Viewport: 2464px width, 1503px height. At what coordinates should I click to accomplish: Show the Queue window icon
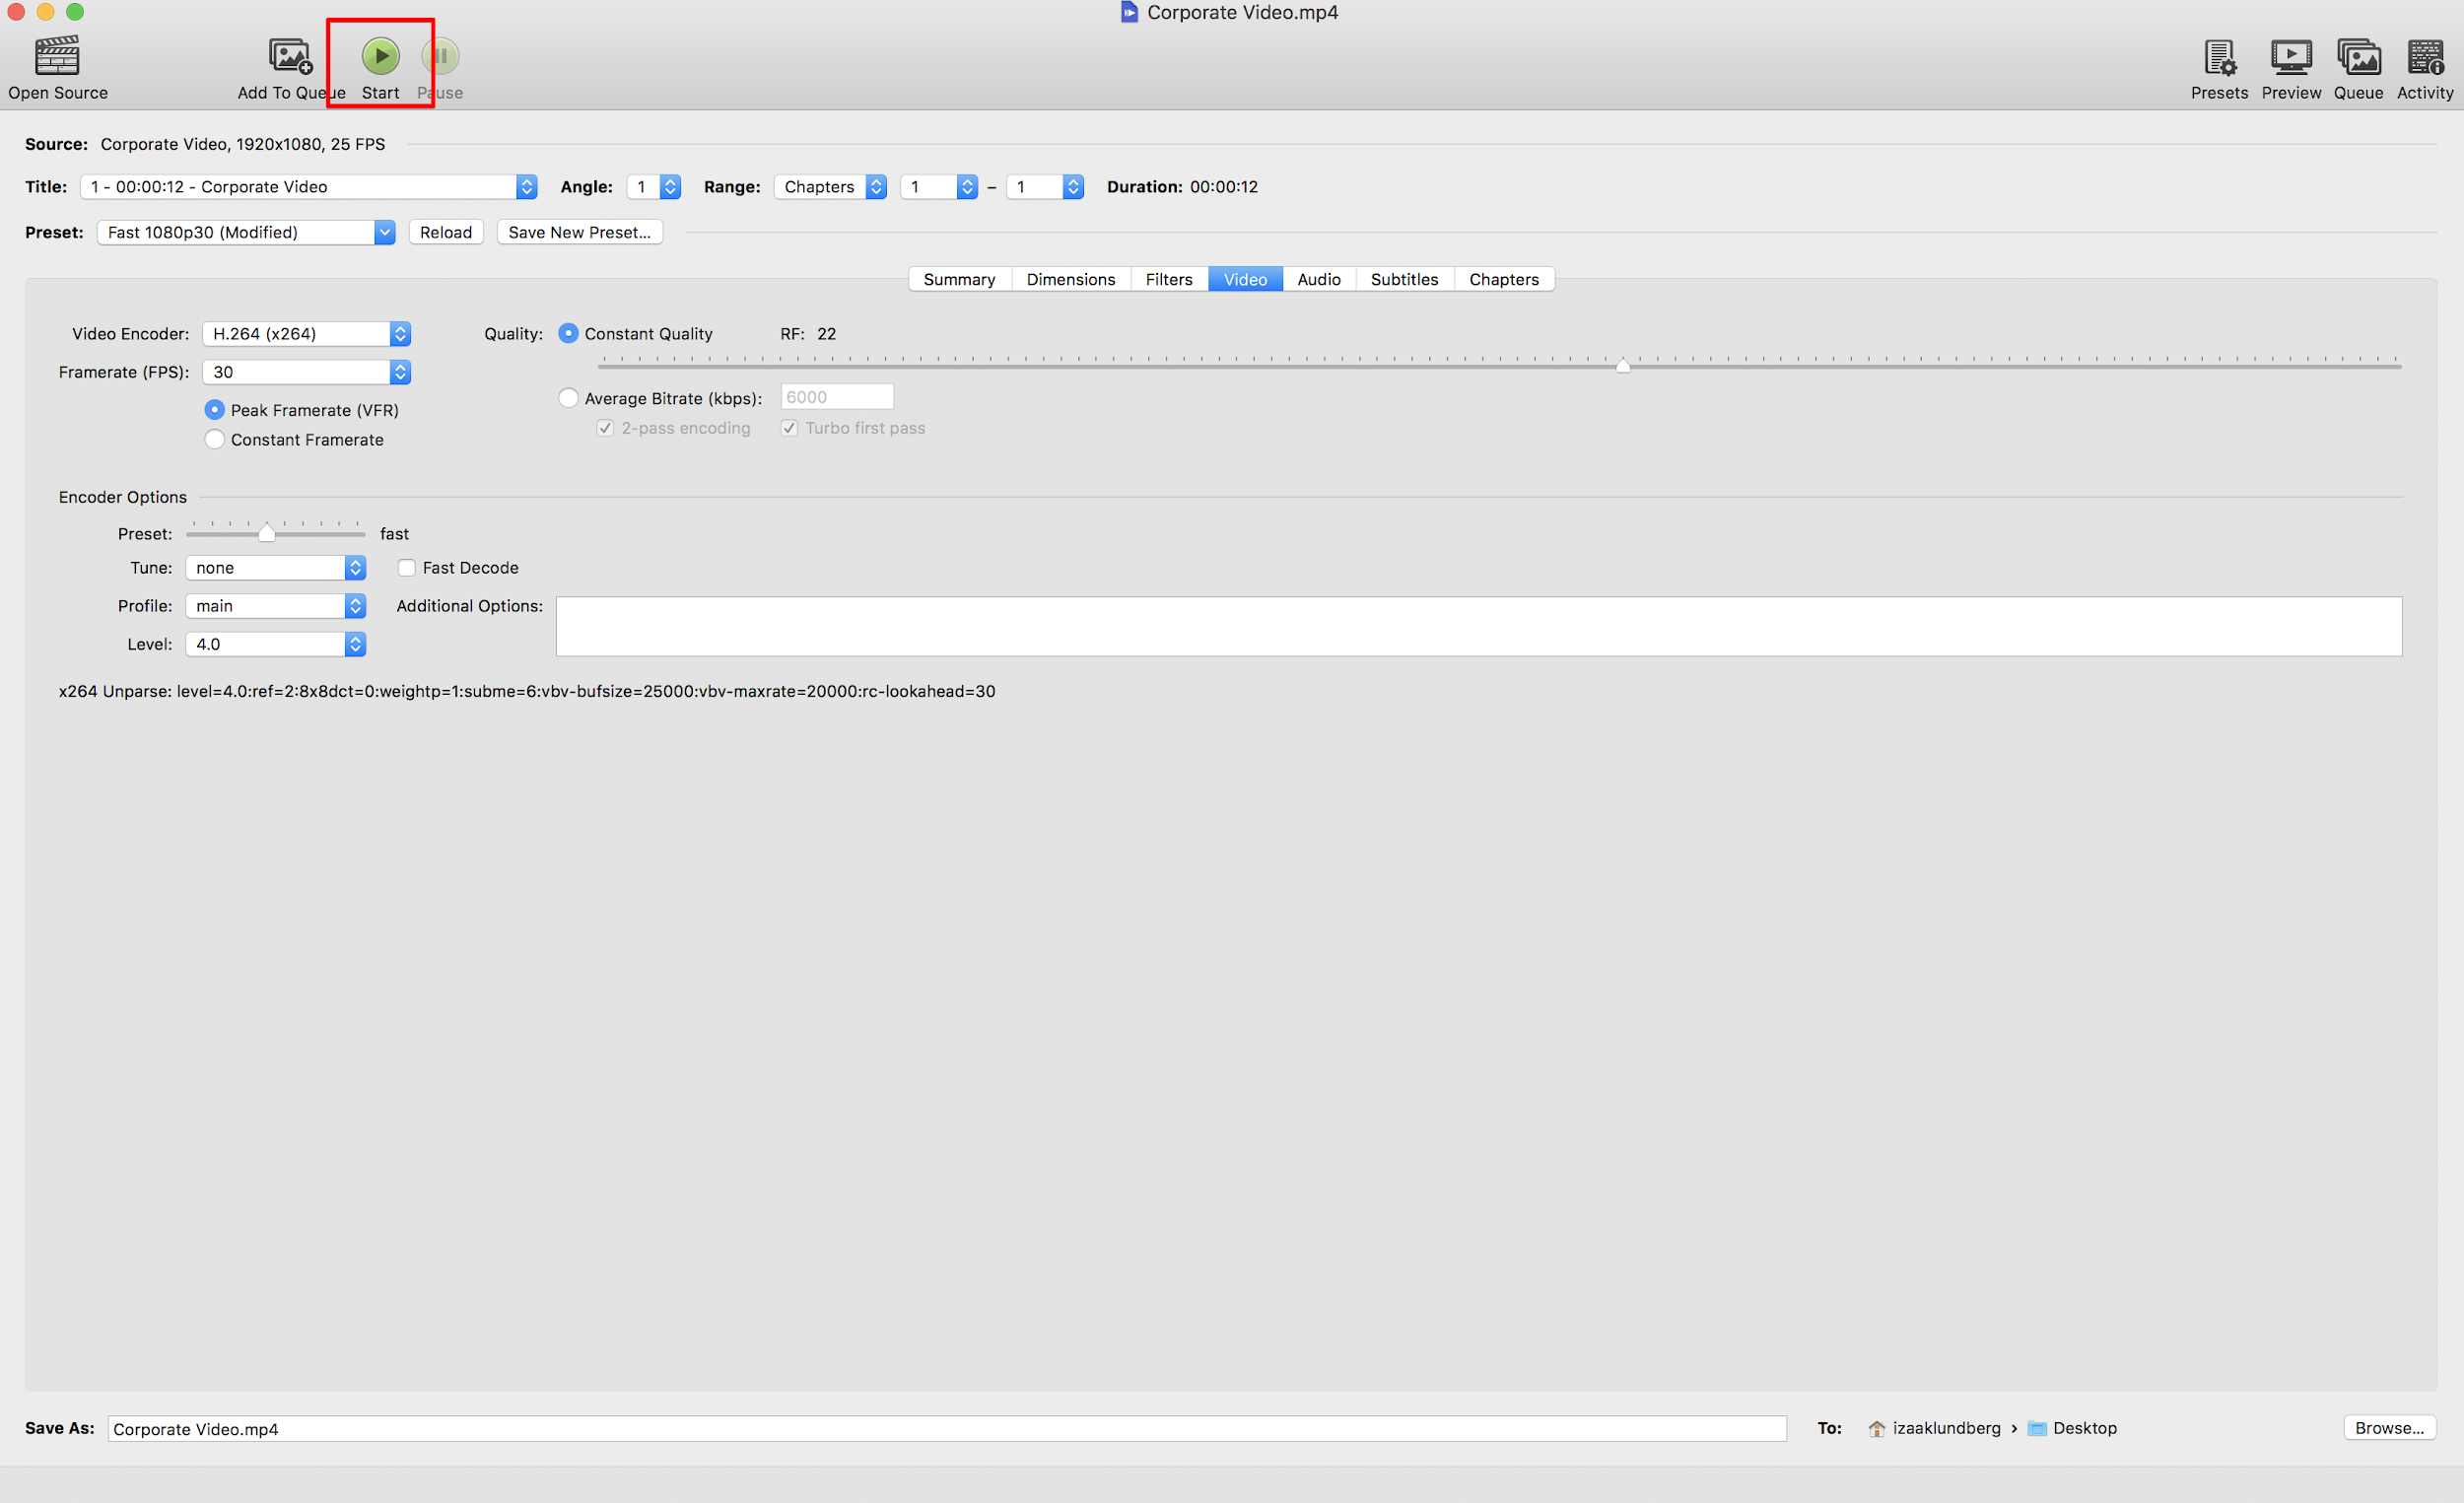point(2358,57)
